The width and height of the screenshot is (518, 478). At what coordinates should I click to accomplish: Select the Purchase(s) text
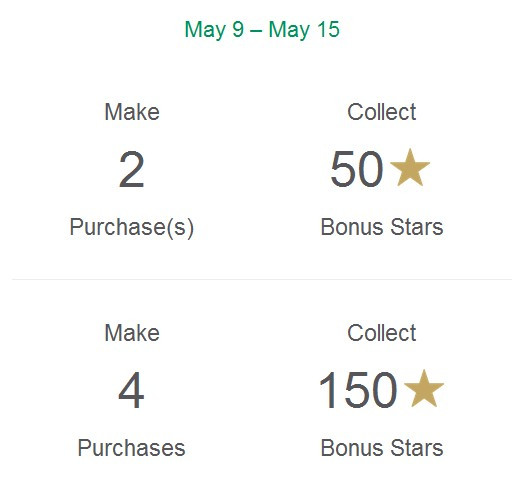point(132,228)
